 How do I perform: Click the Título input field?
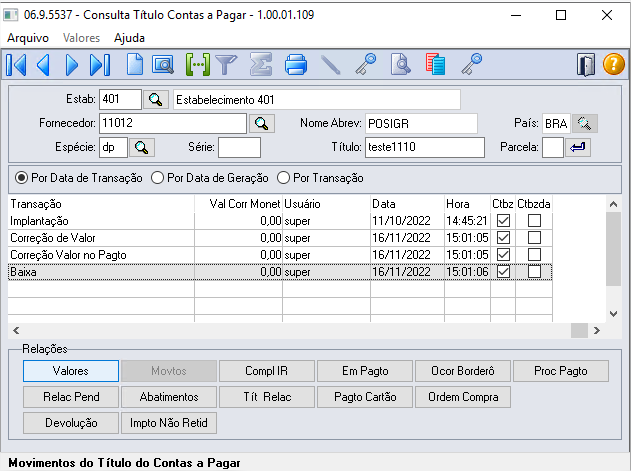[425, 147]
